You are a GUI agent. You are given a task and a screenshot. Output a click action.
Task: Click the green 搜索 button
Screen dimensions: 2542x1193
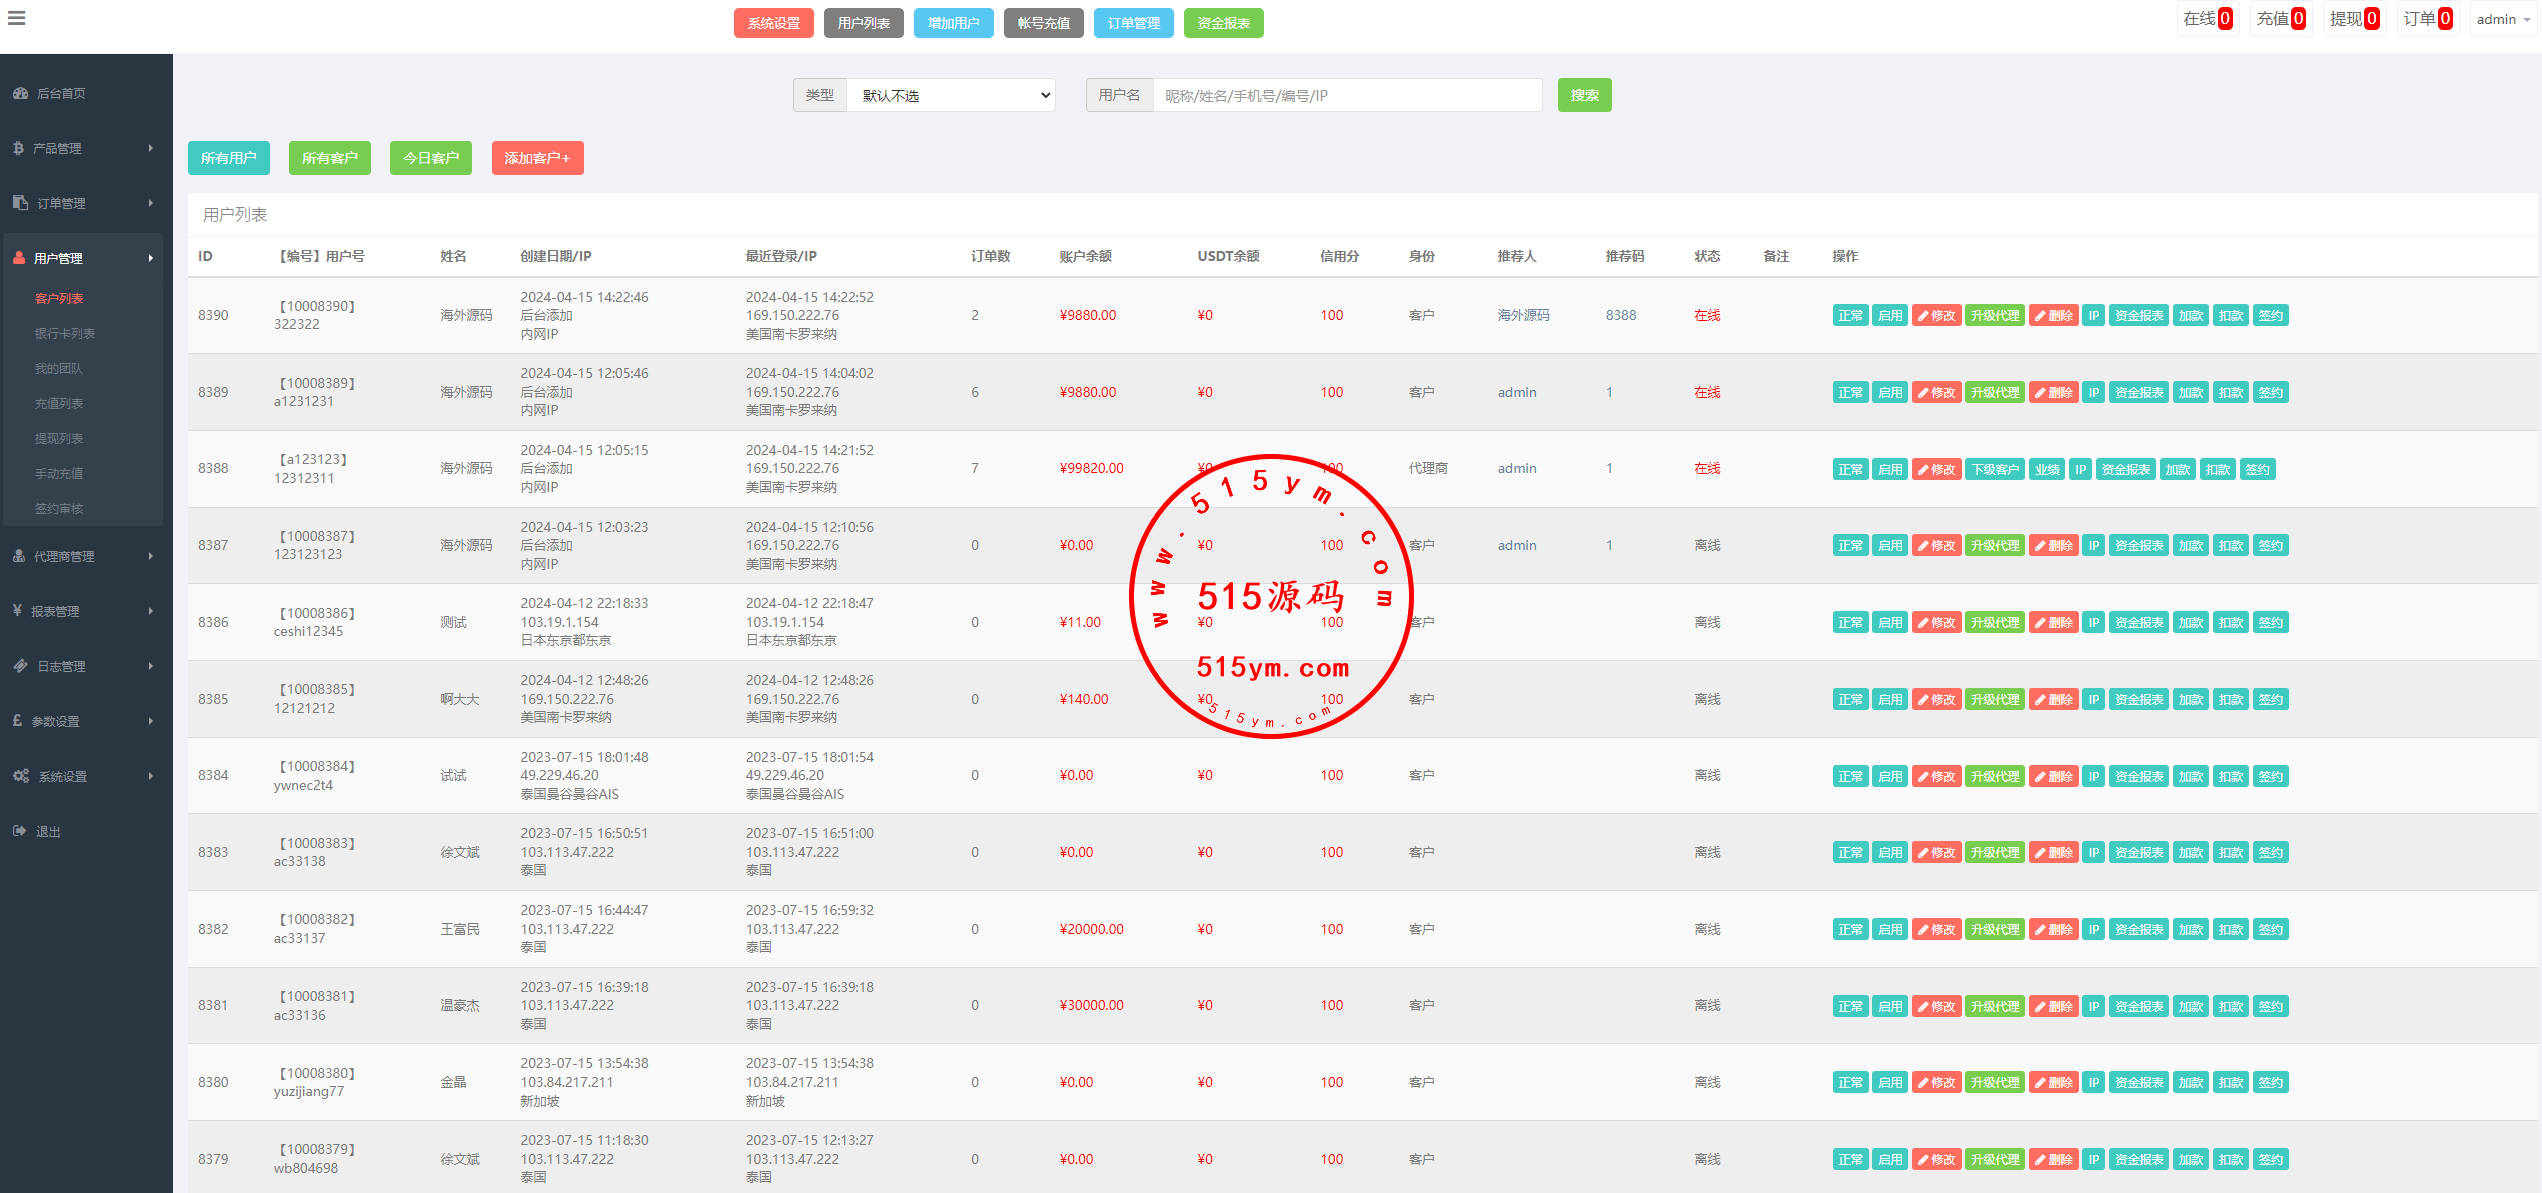click(x=1584, y=95)
